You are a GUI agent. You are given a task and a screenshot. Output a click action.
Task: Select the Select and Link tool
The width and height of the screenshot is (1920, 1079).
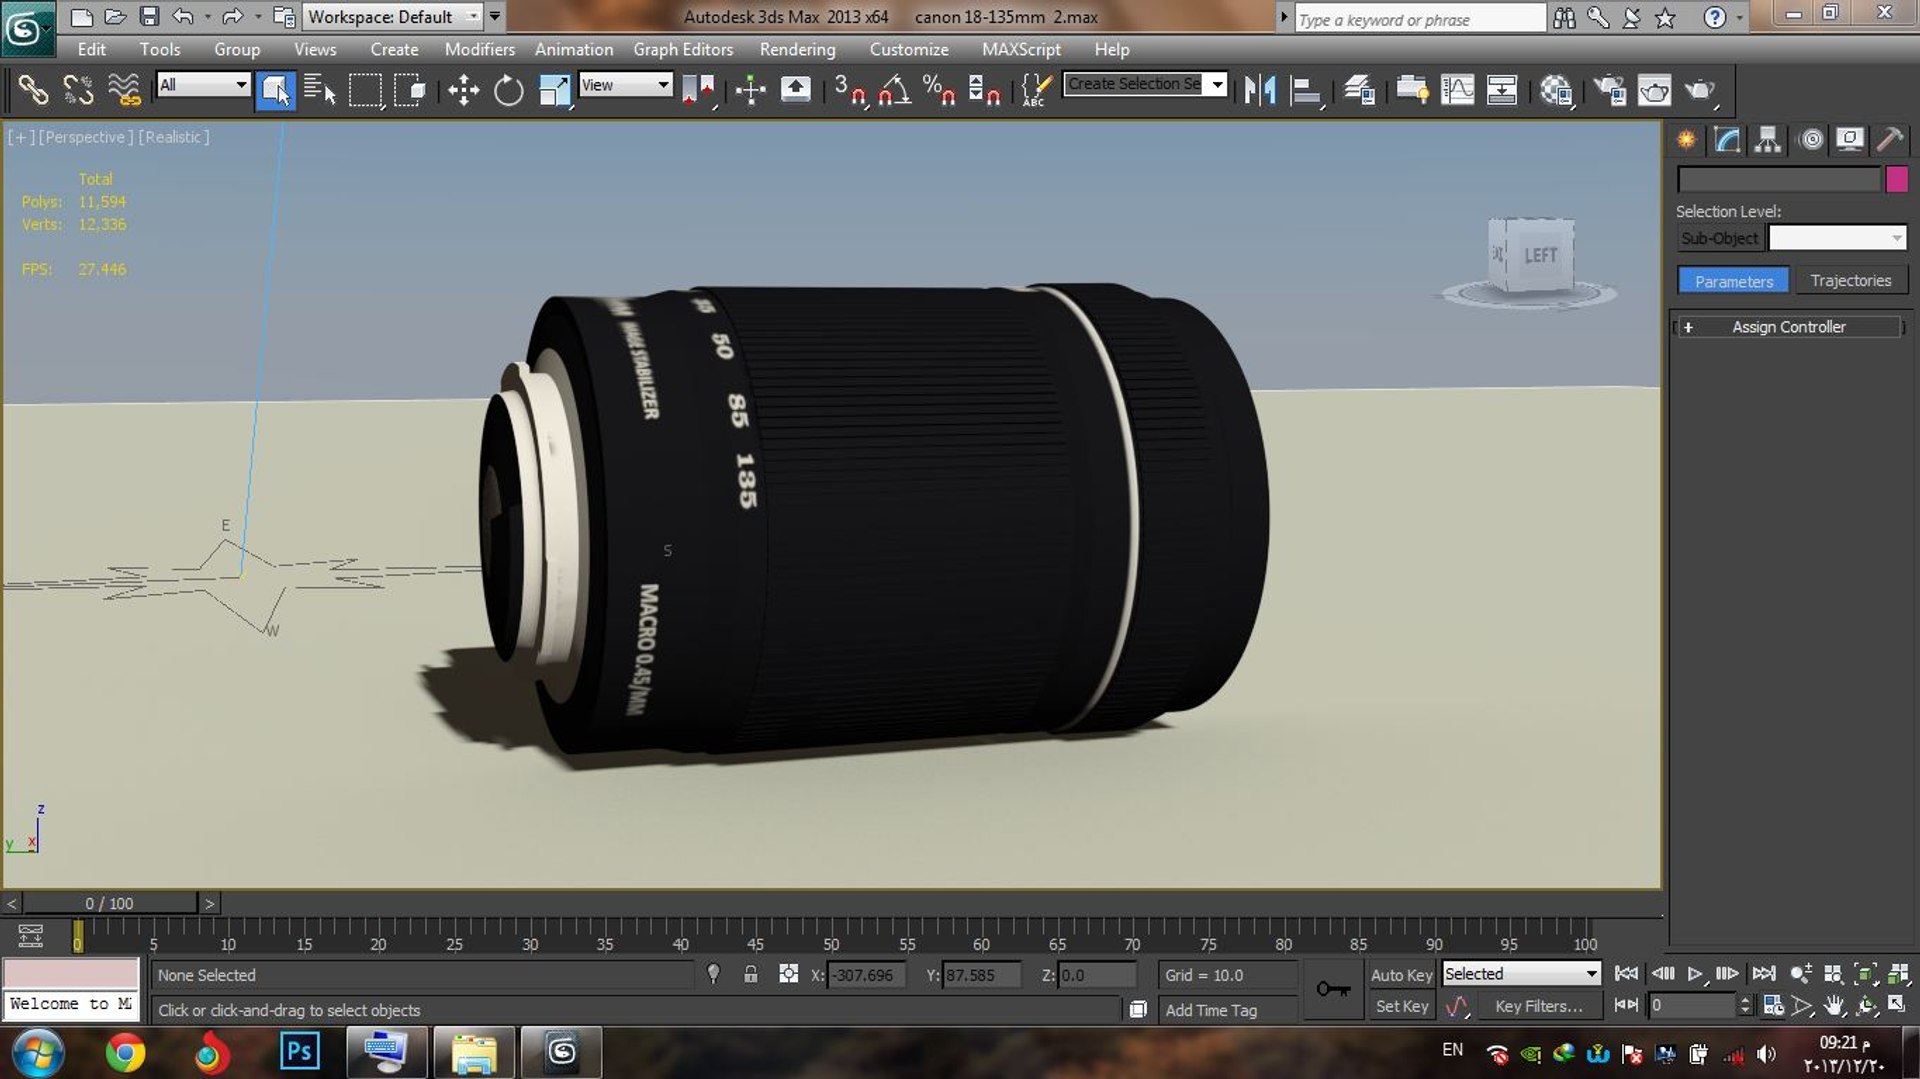coord(33,90)
